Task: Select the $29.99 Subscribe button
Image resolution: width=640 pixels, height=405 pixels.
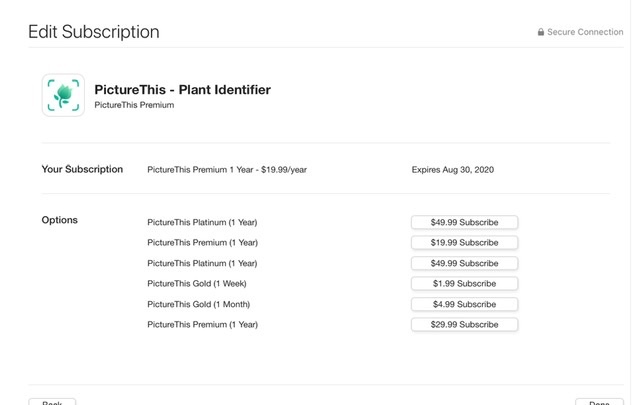Action: [x=464, y=325]
